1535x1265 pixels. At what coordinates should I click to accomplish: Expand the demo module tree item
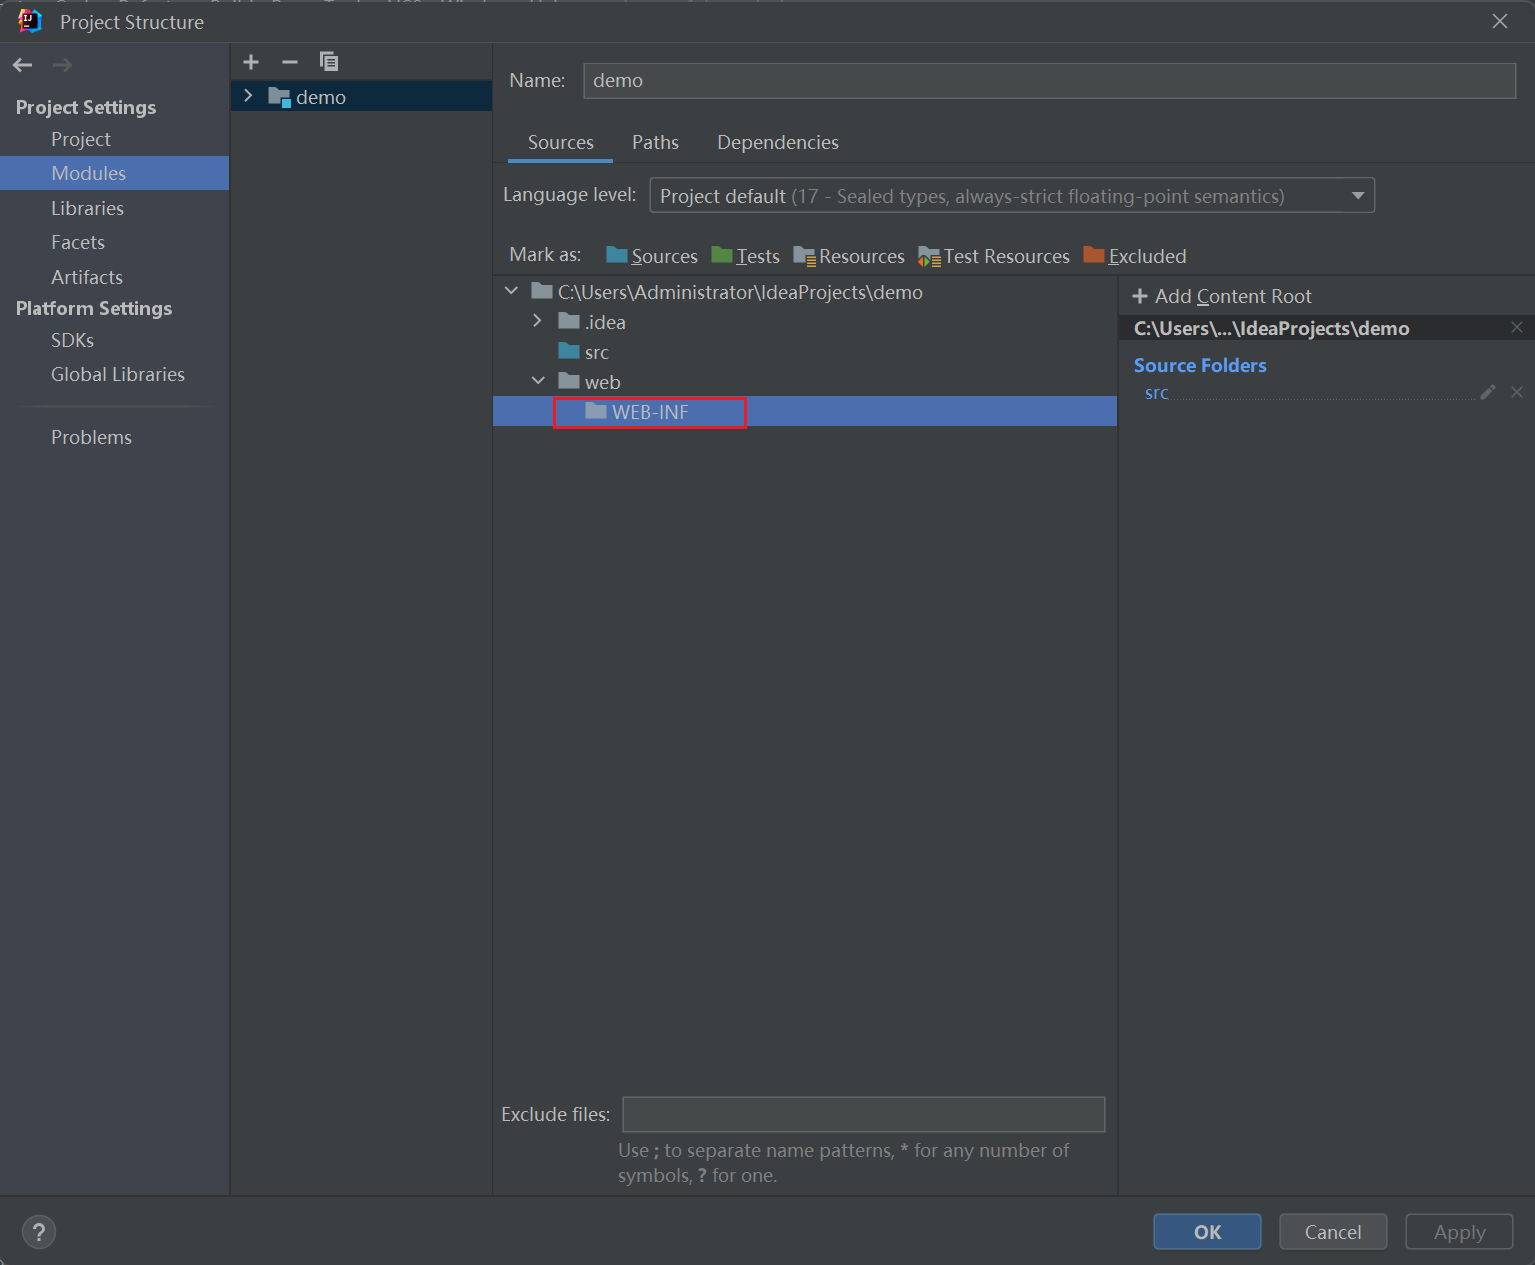point(249,96)
